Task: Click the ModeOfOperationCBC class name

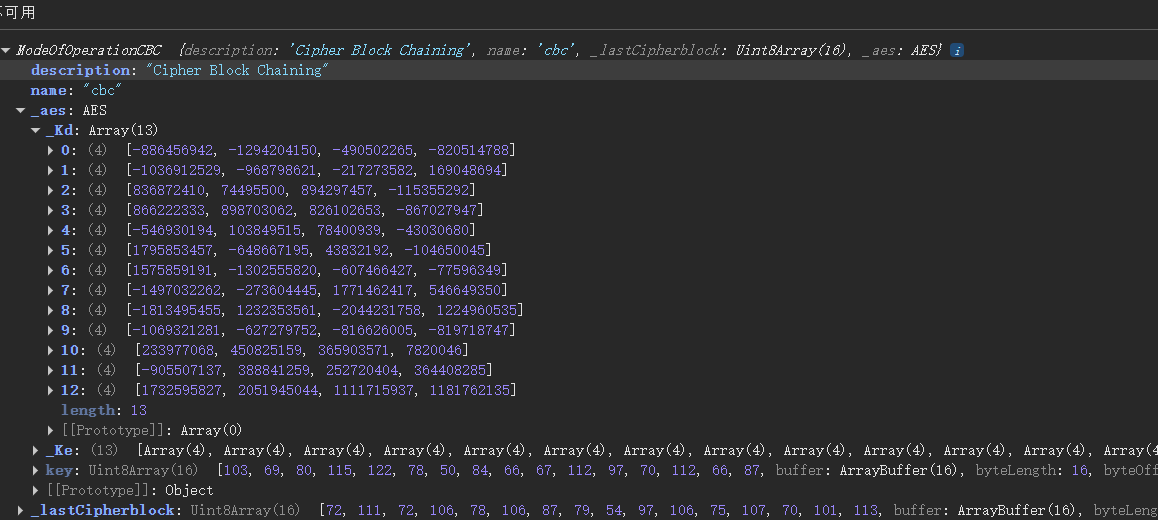Action: tap(89, 50)
